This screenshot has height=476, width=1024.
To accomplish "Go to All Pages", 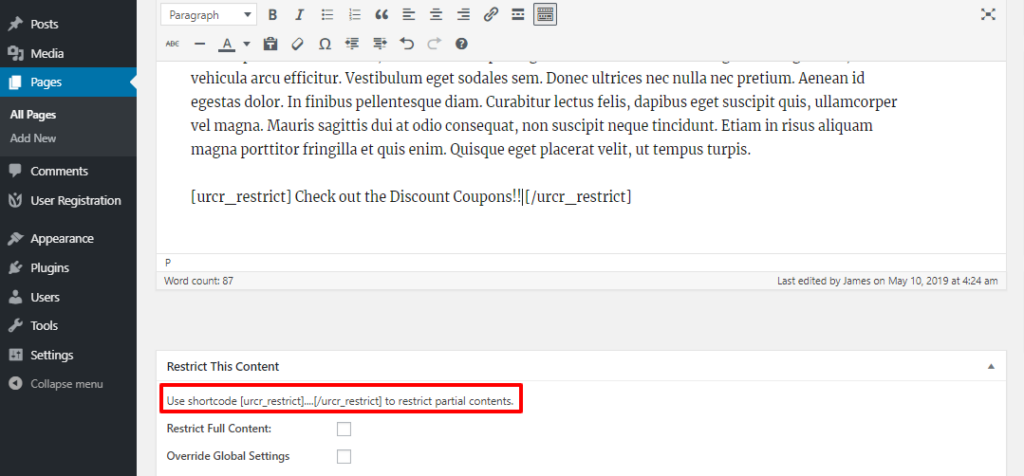I will tap(33, 115).
